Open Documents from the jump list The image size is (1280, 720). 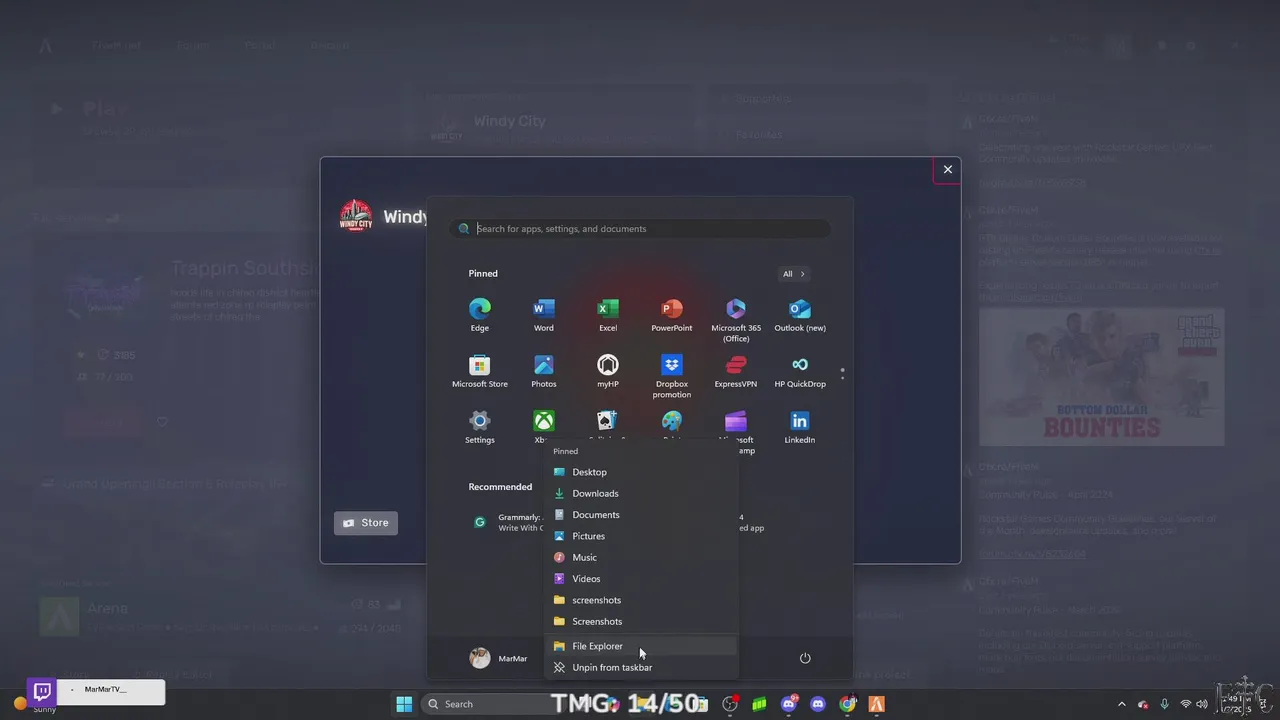pyautogui.click(x=641, y=515)
